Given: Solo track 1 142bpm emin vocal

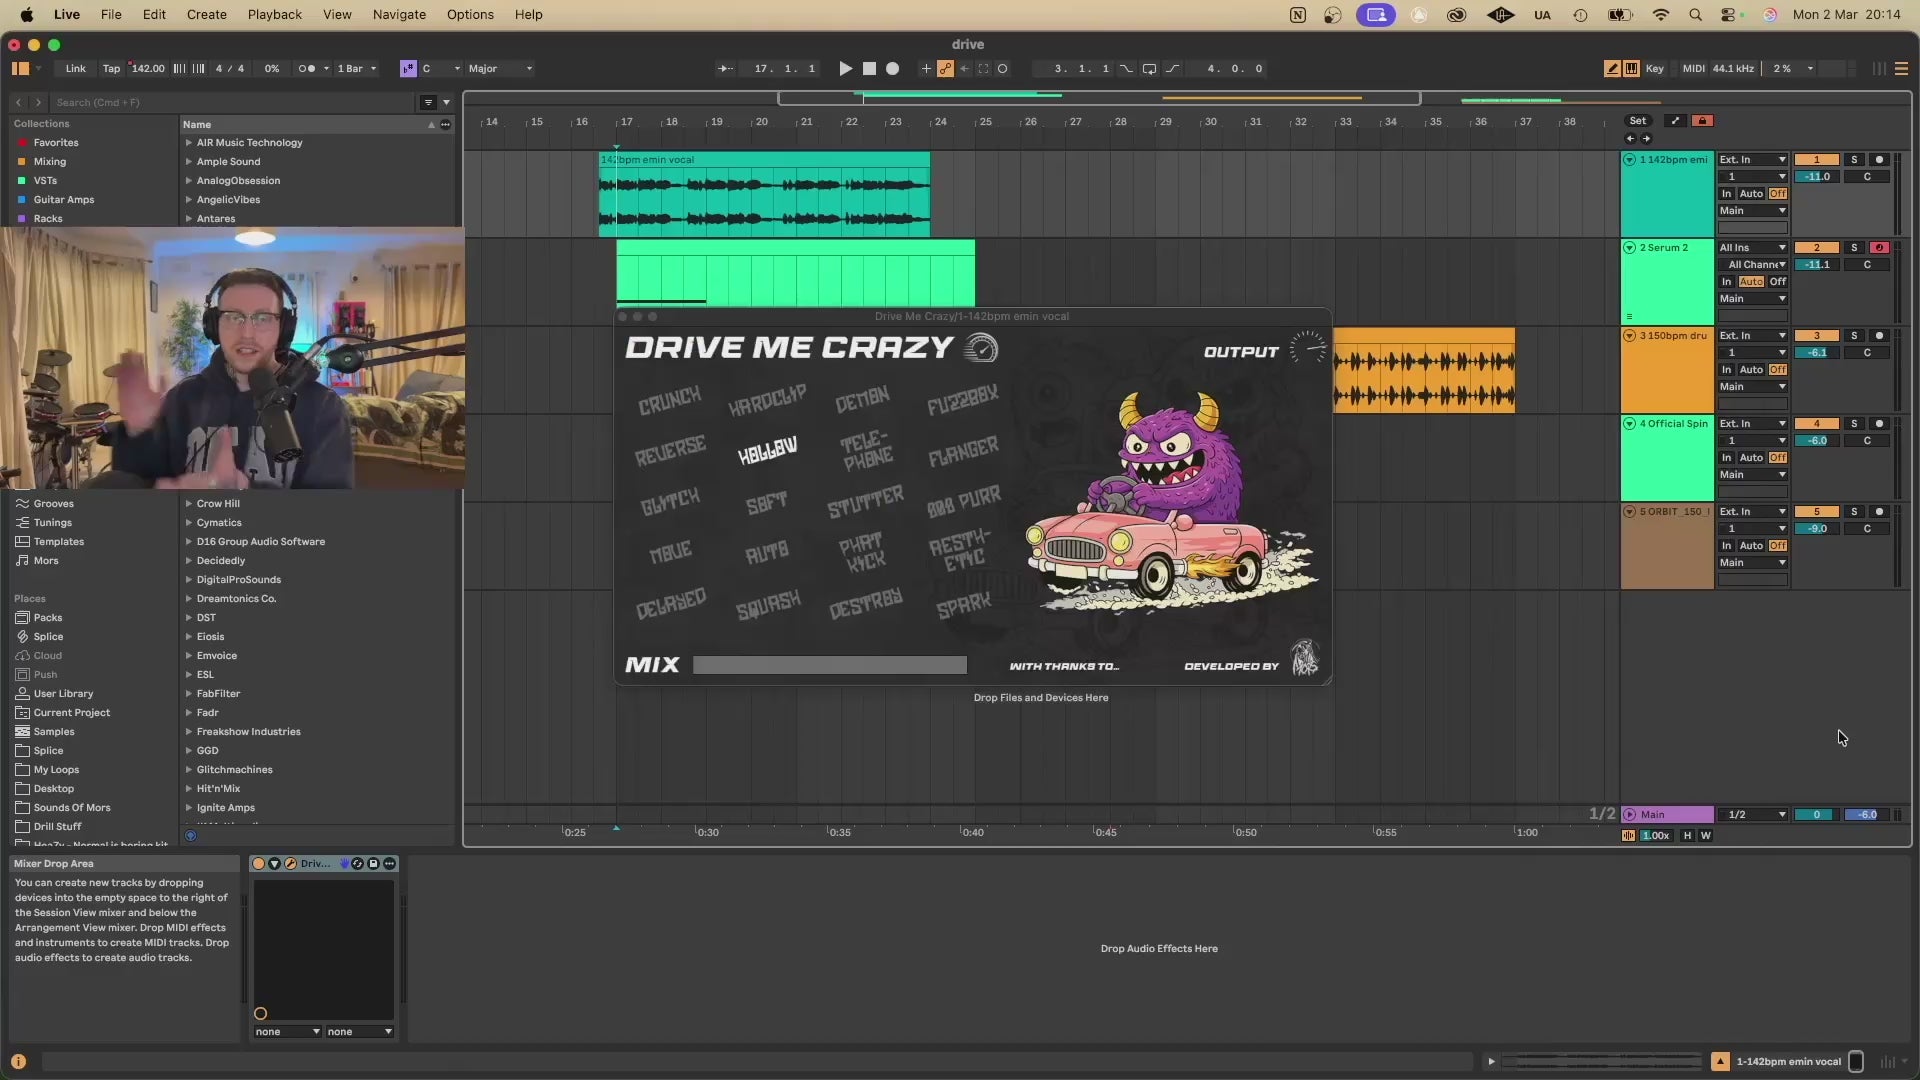Looking at the screenshot, I should (x=1854, y=160).
